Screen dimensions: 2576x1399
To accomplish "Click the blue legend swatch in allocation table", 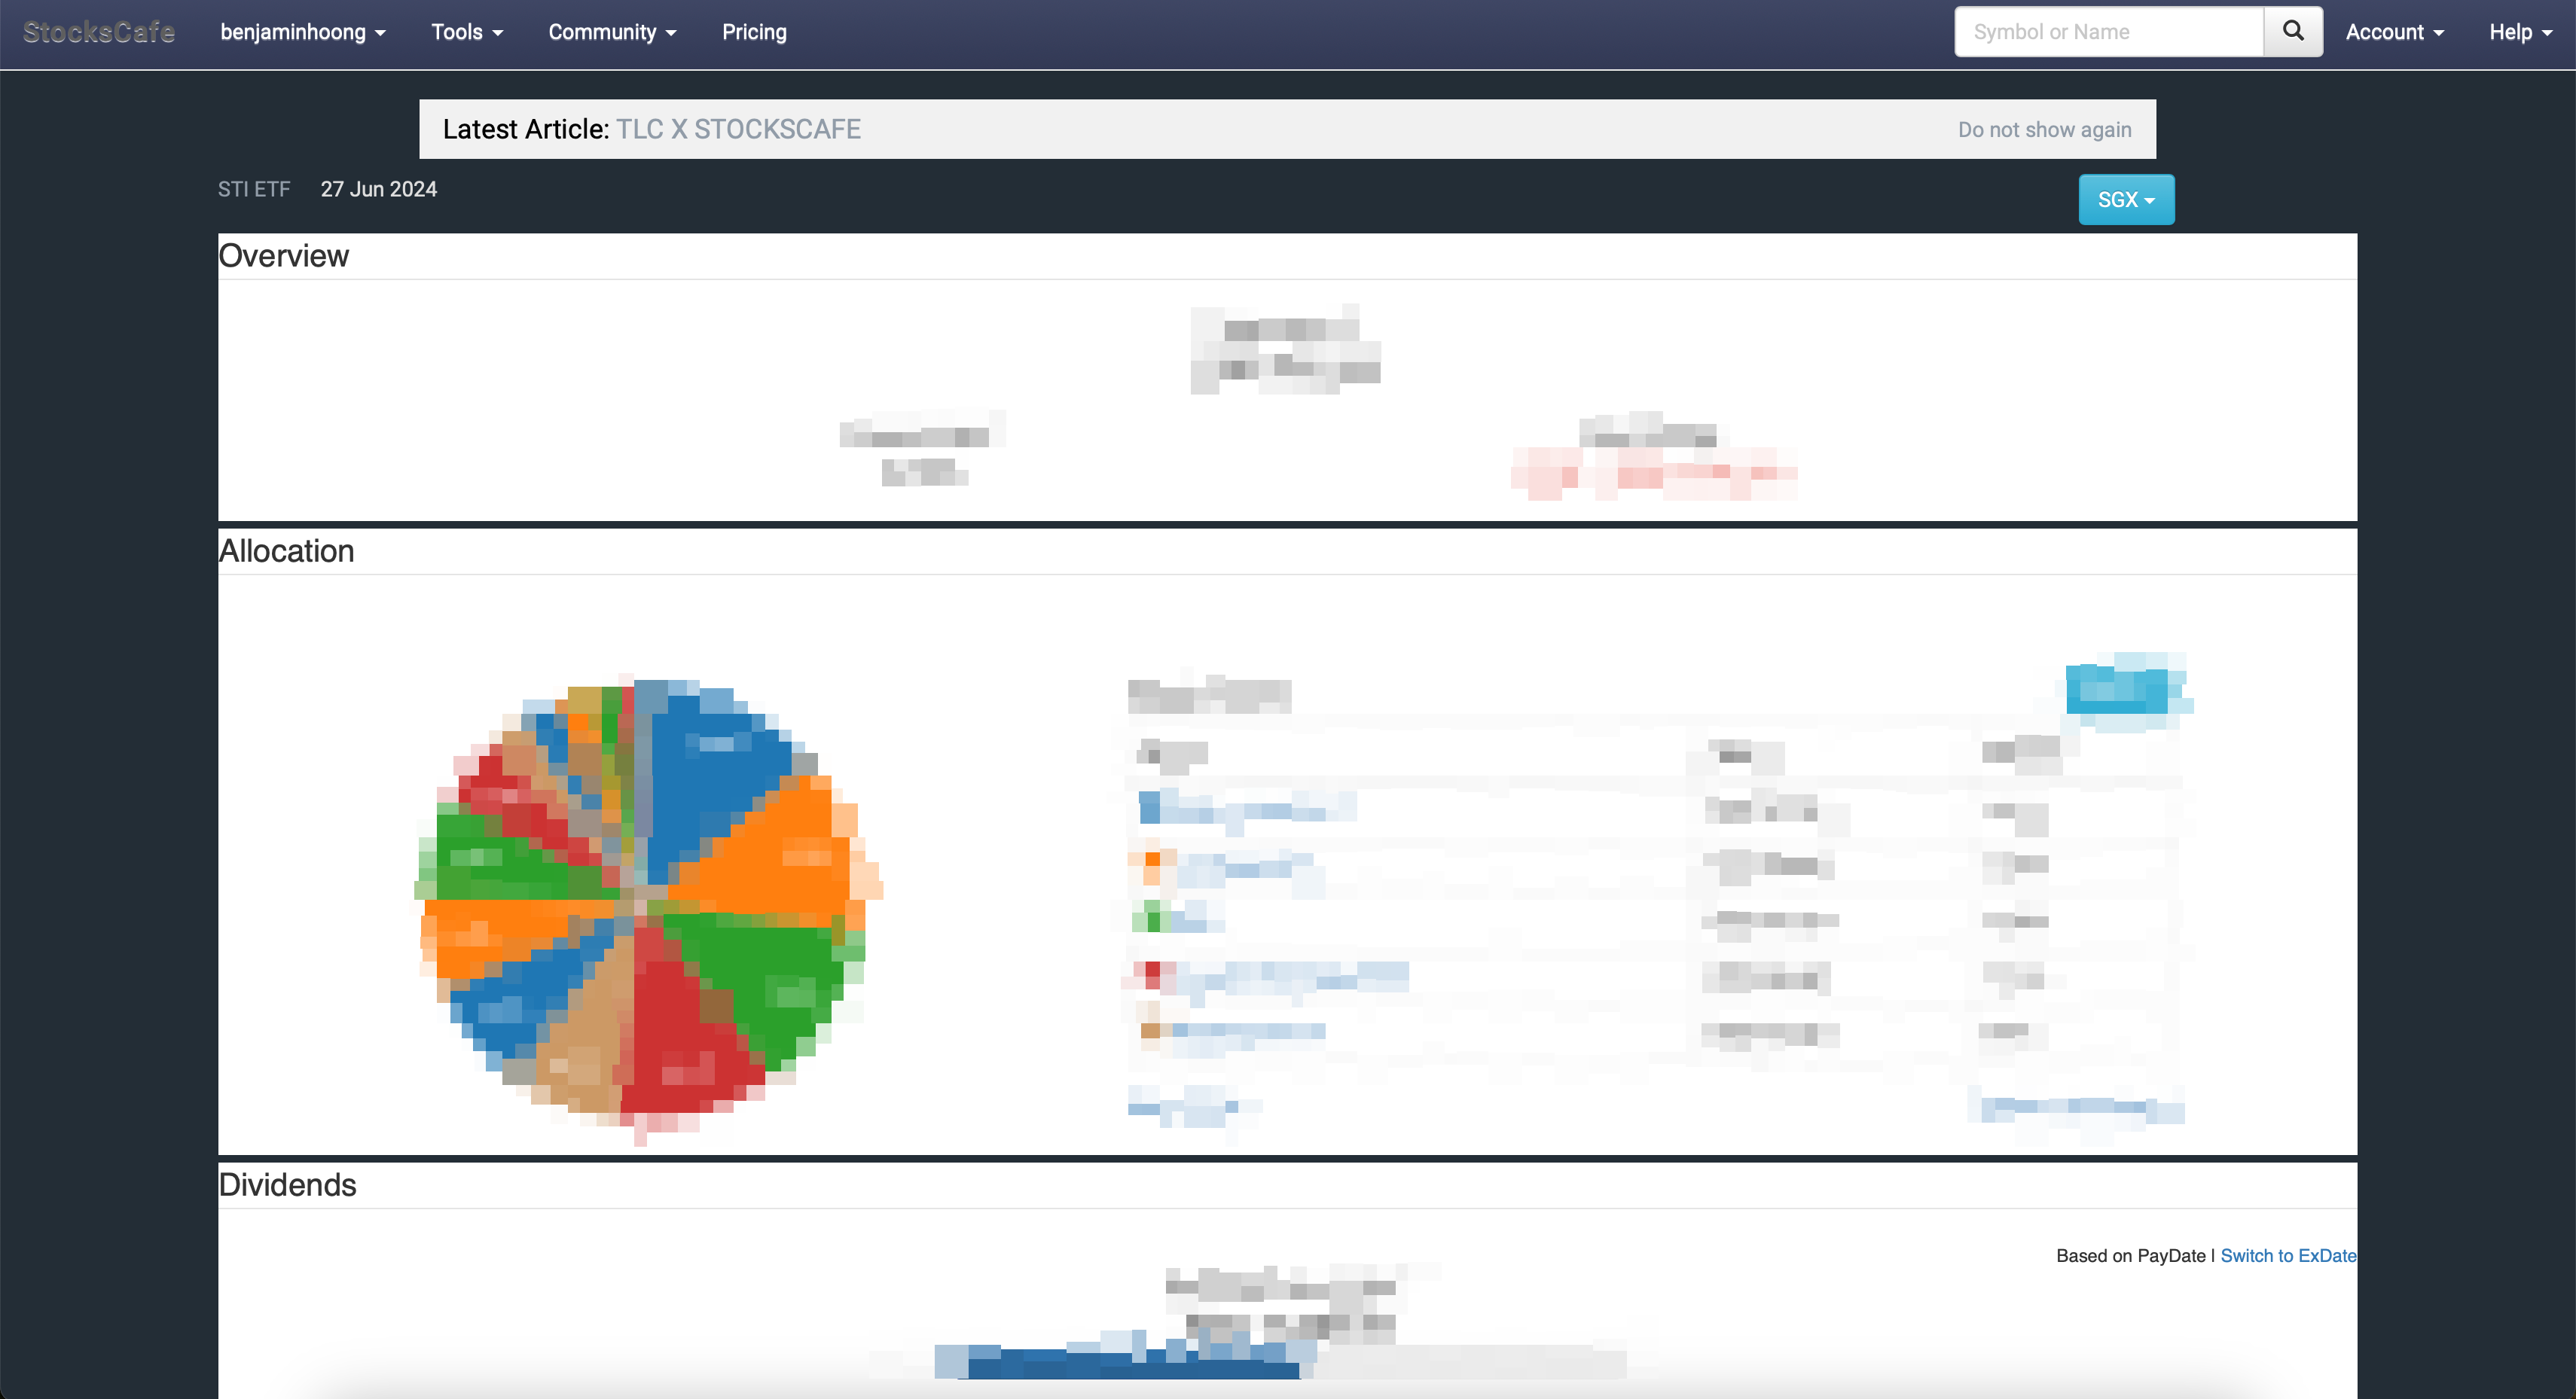I will [1149, 806].
